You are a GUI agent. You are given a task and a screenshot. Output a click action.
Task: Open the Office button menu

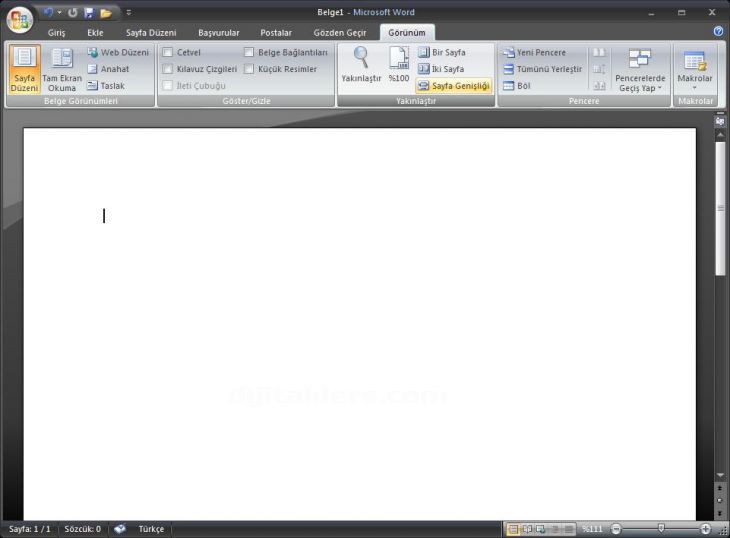pos(20,20)
